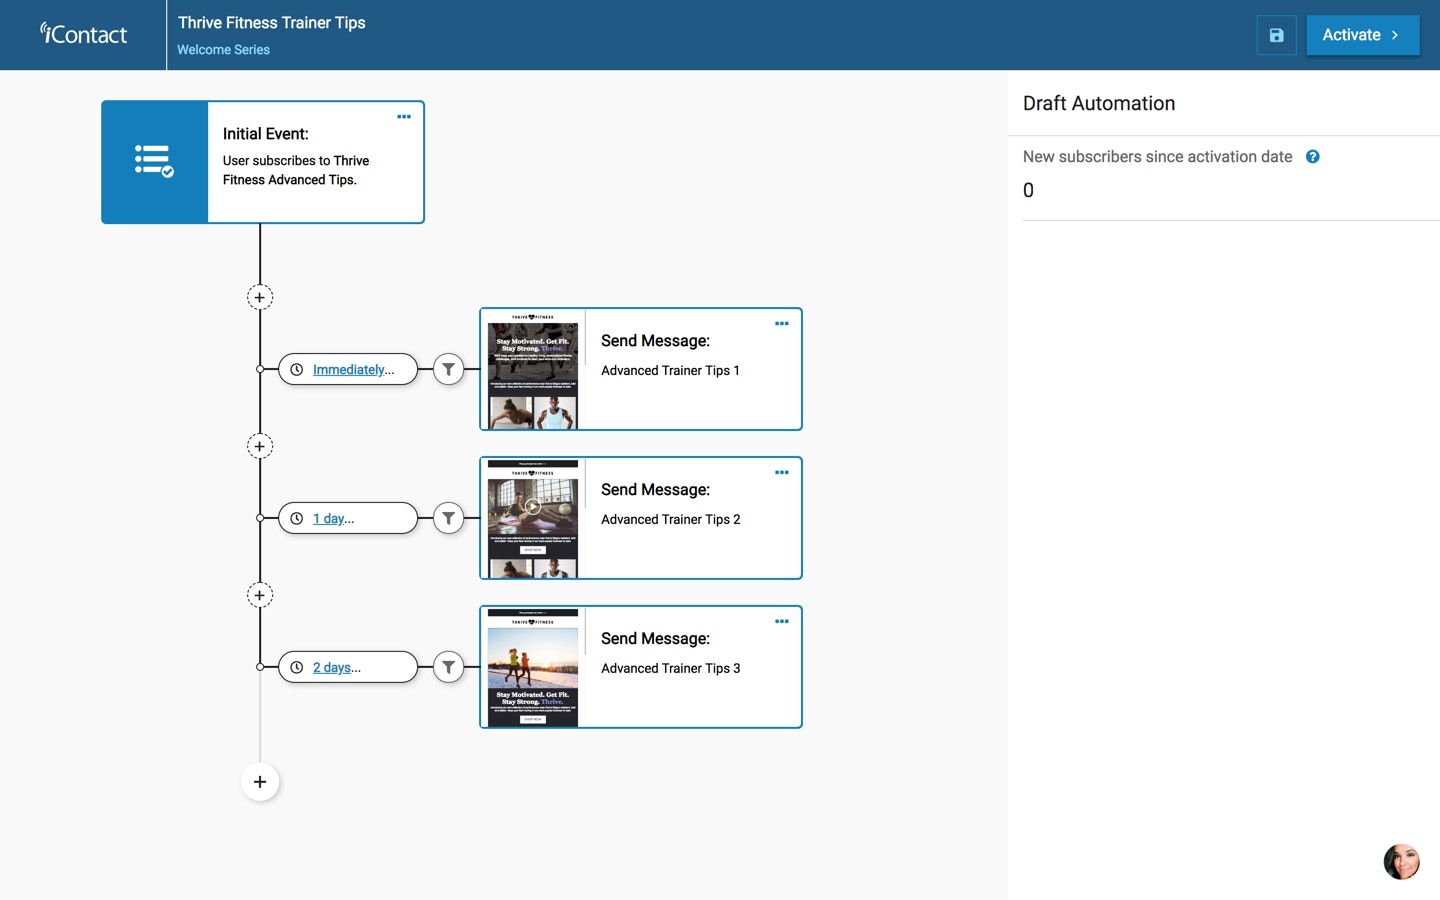Click the 2 days delay link
Image resolution: width=1440 pixels, height=900 pixels.
(x=336, y=668)
